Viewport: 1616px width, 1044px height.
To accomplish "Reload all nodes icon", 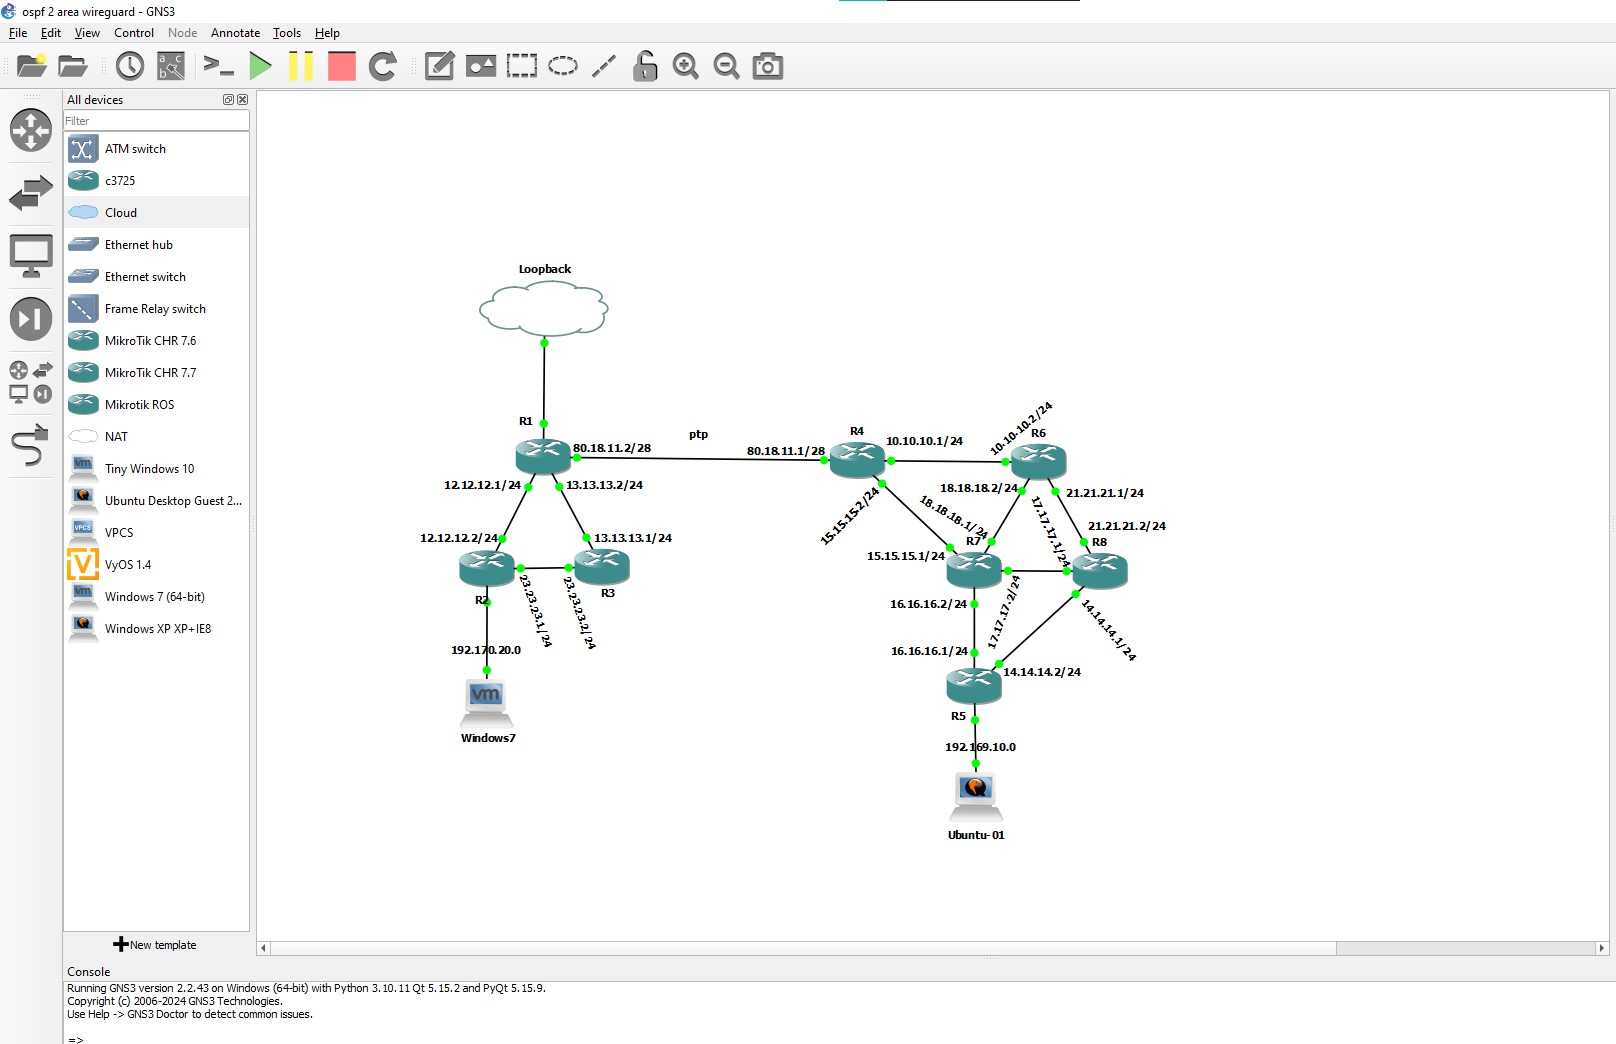I will [383, 66].
